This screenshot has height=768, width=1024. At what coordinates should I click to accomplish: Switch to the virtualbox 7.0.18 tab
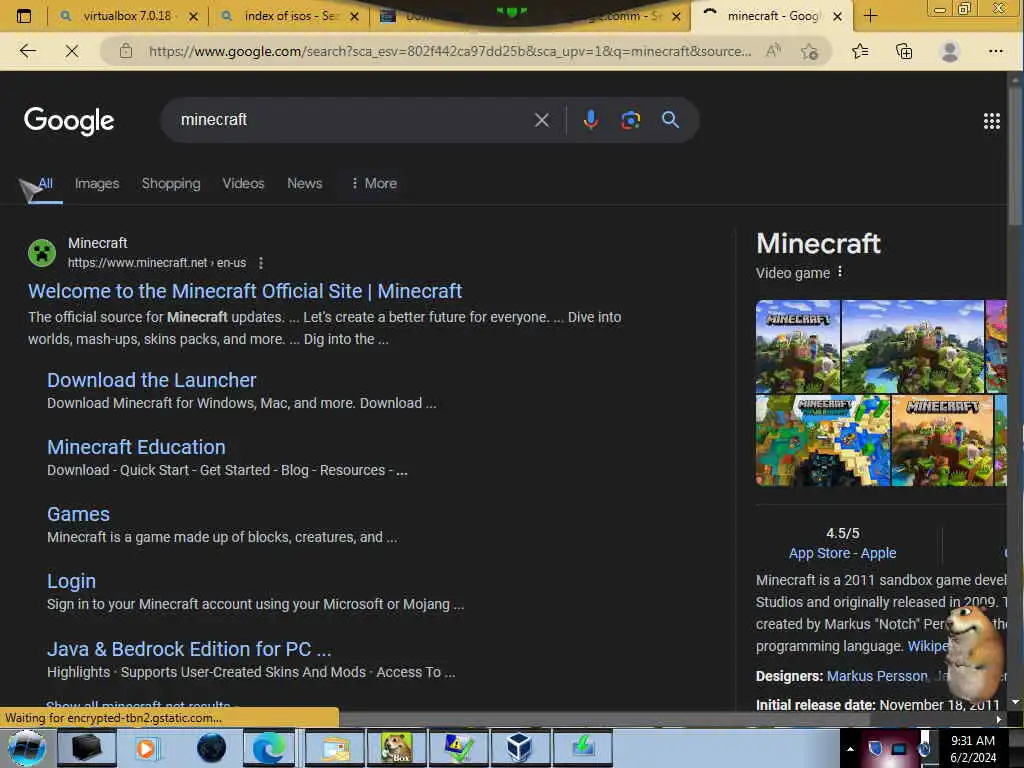[126, 16]
